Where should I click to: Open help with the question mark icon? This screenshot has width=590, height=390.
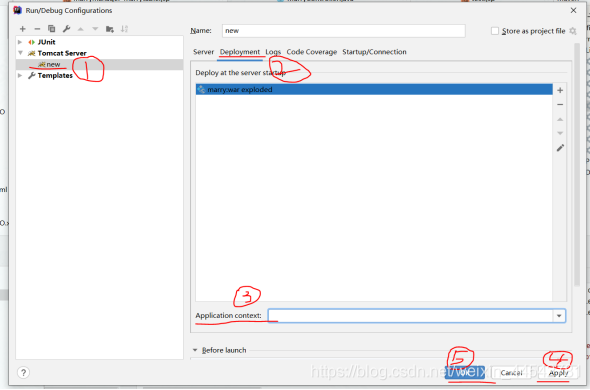tap(23, 373)
